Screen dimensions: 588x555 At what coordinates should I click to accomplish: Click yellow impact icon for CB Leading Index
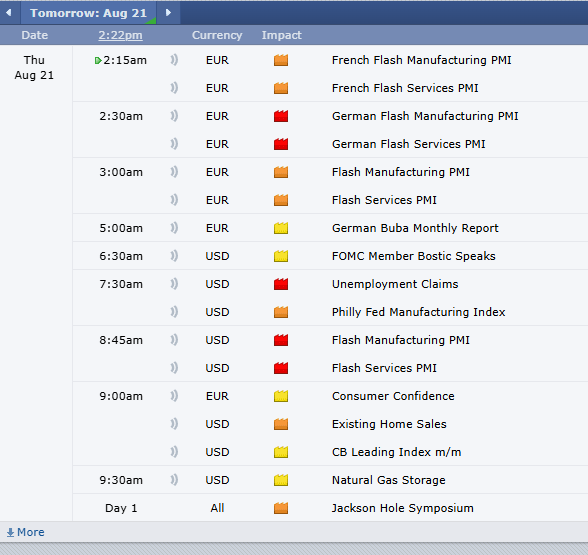coord(281,452)
